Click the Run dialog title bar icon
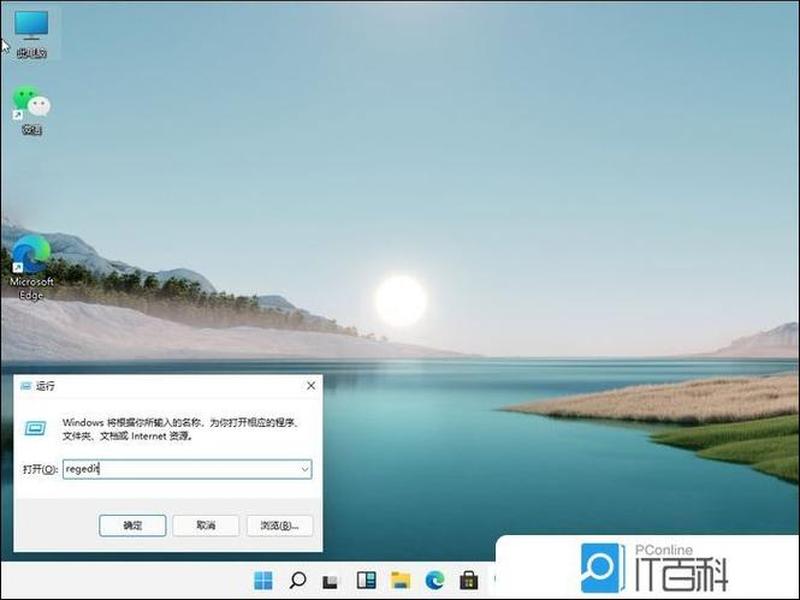800x600 pixels. (26, 386)
